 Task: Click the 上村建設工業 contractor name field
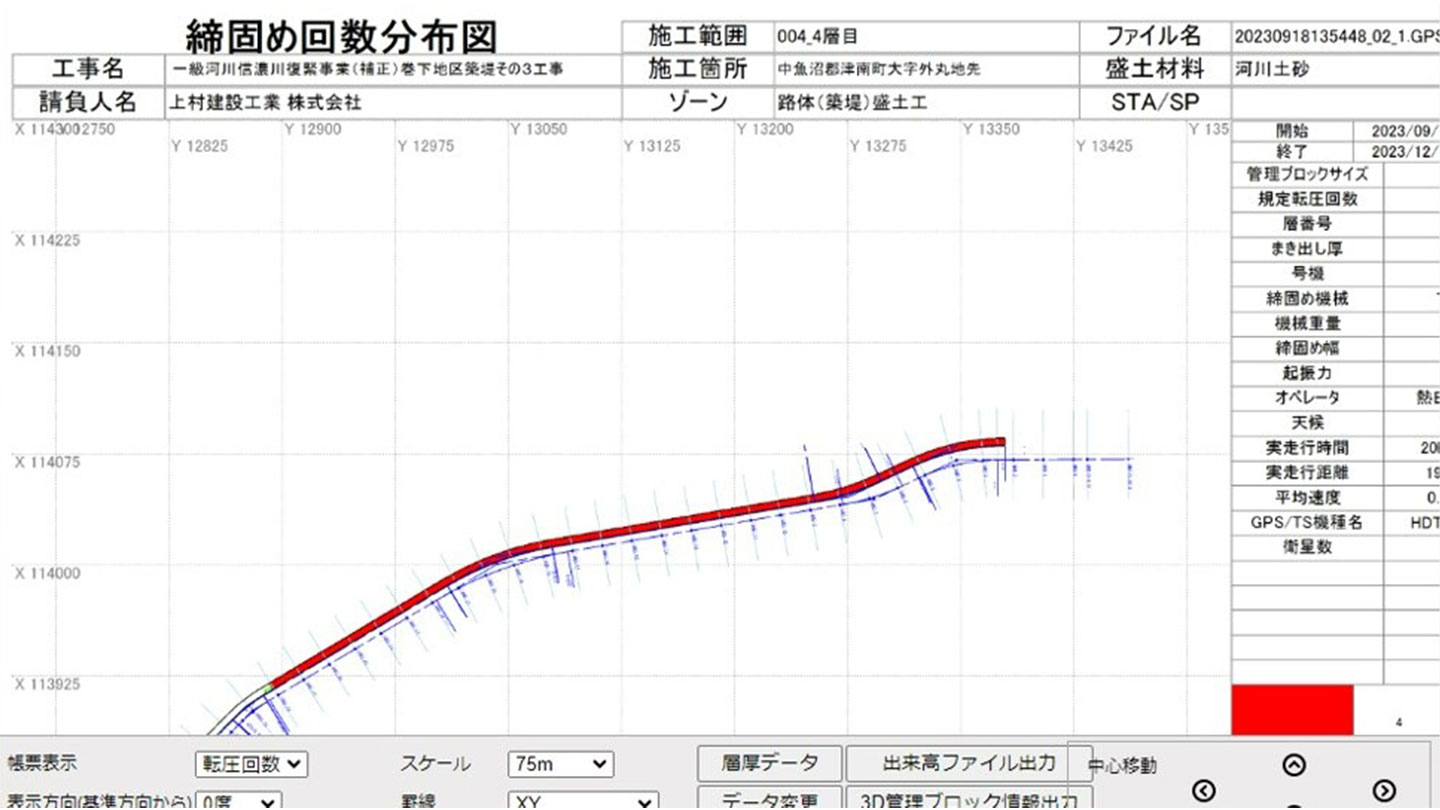click(x=392, y=103)
